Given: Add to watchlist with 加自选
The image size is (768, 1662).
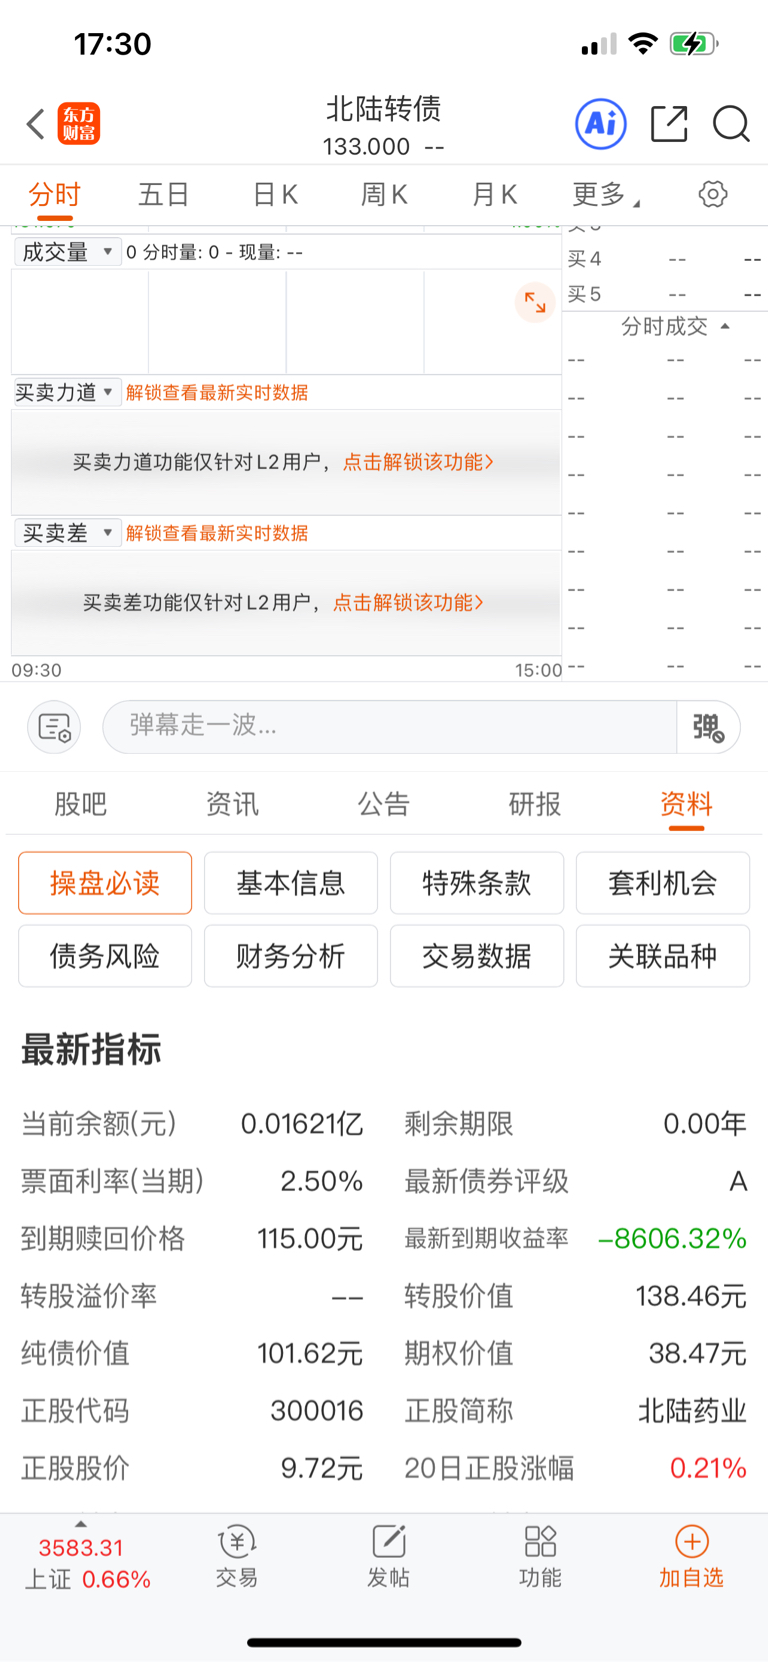Looking at the screenshot, I should pos(691,1557).
